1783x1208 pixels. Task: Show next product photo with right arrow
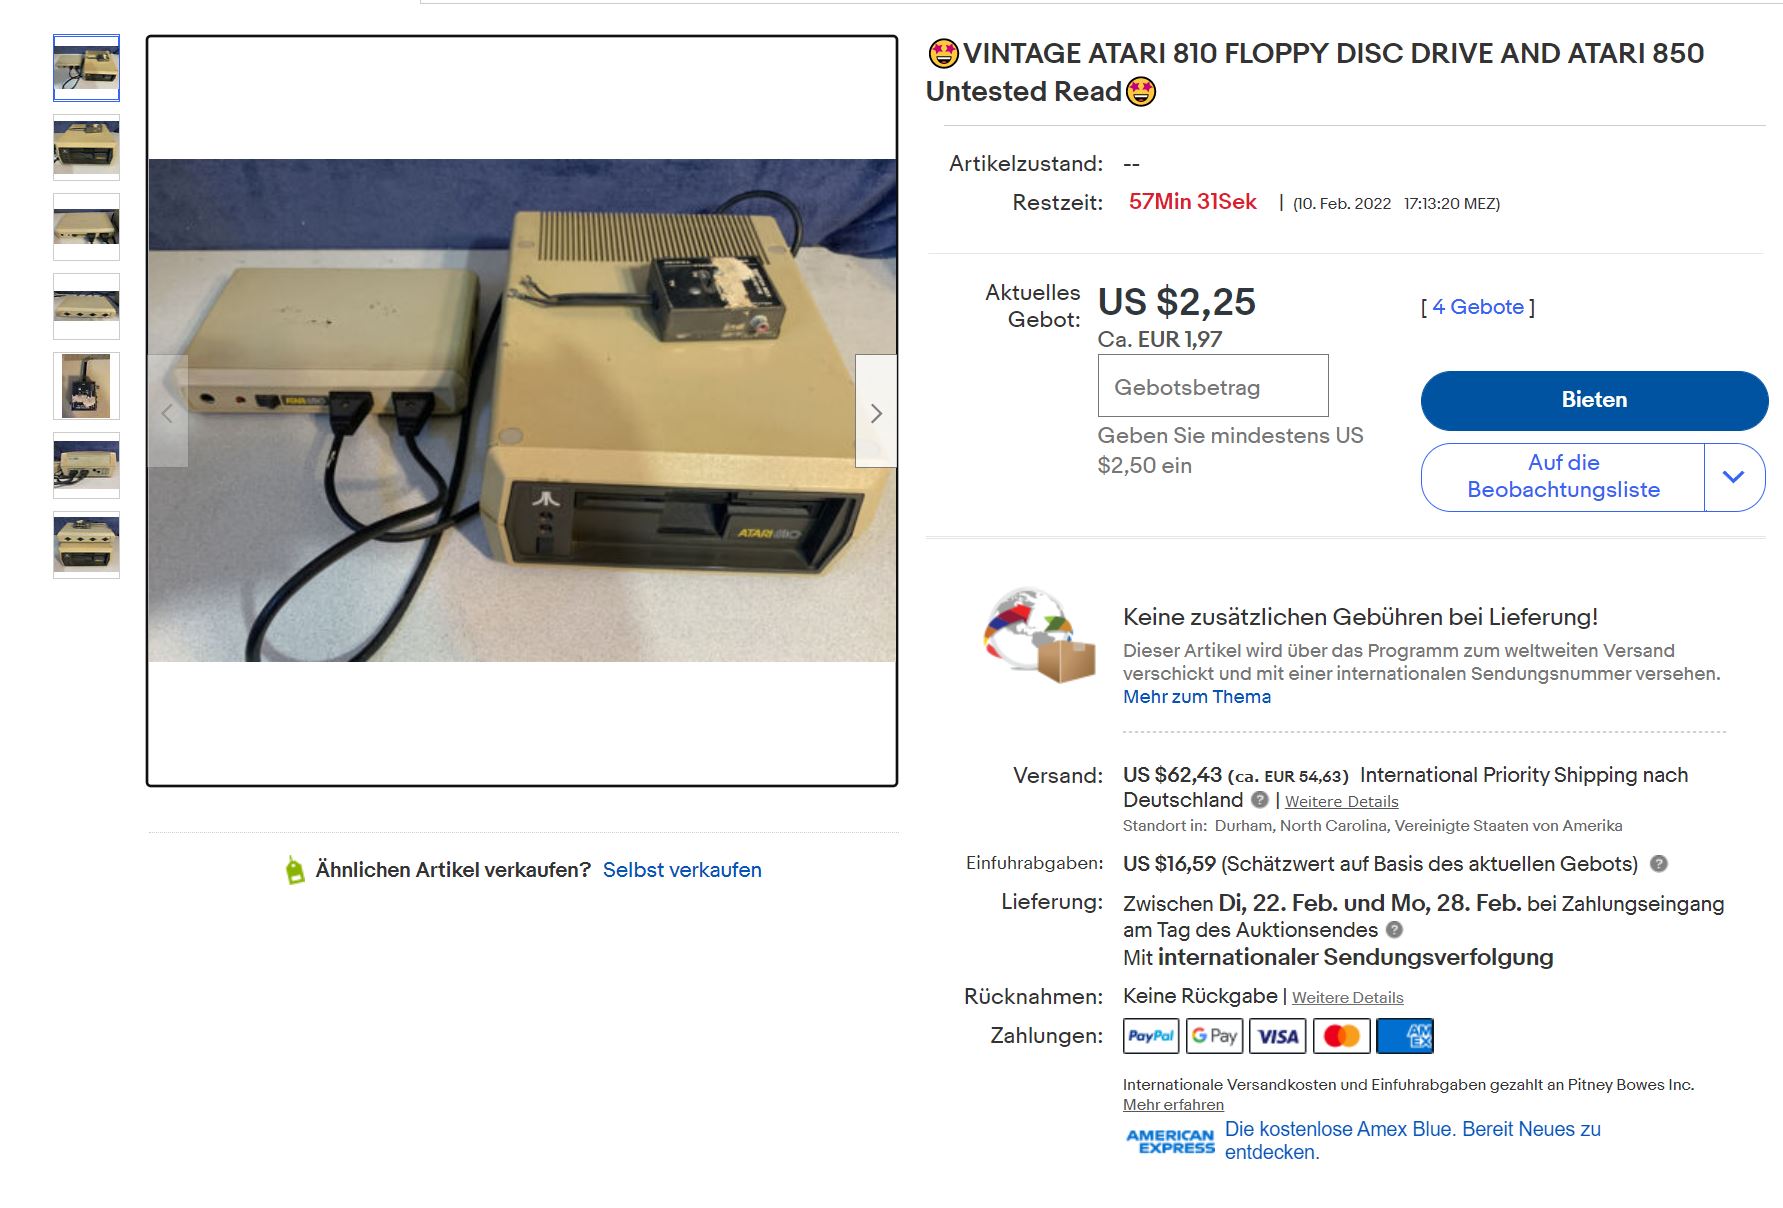(x=876, y=412)
